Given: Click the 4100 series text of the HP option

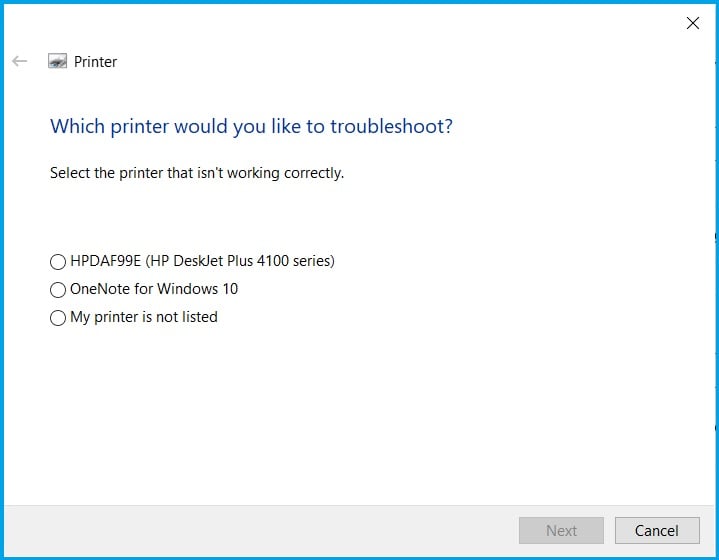Looking at the screenshot, I should click(296, 261).
